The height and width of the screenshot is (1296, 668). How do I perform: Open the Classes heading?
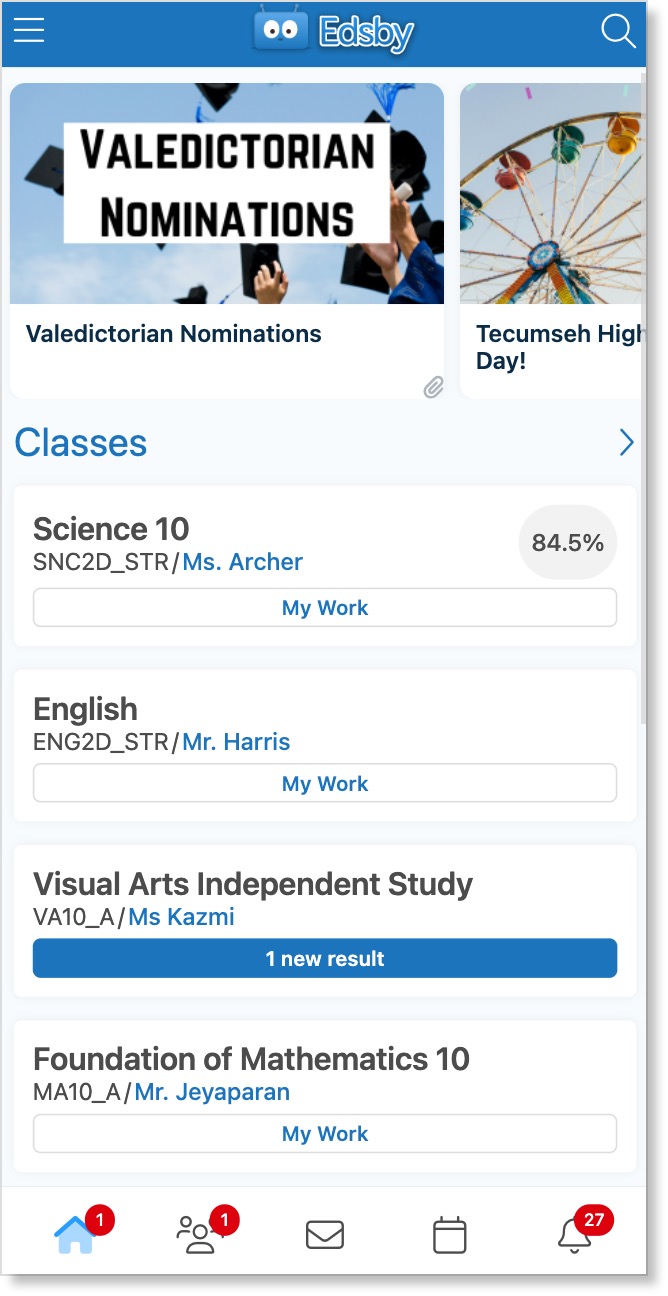pyautogui.click(x=81, y=443)
